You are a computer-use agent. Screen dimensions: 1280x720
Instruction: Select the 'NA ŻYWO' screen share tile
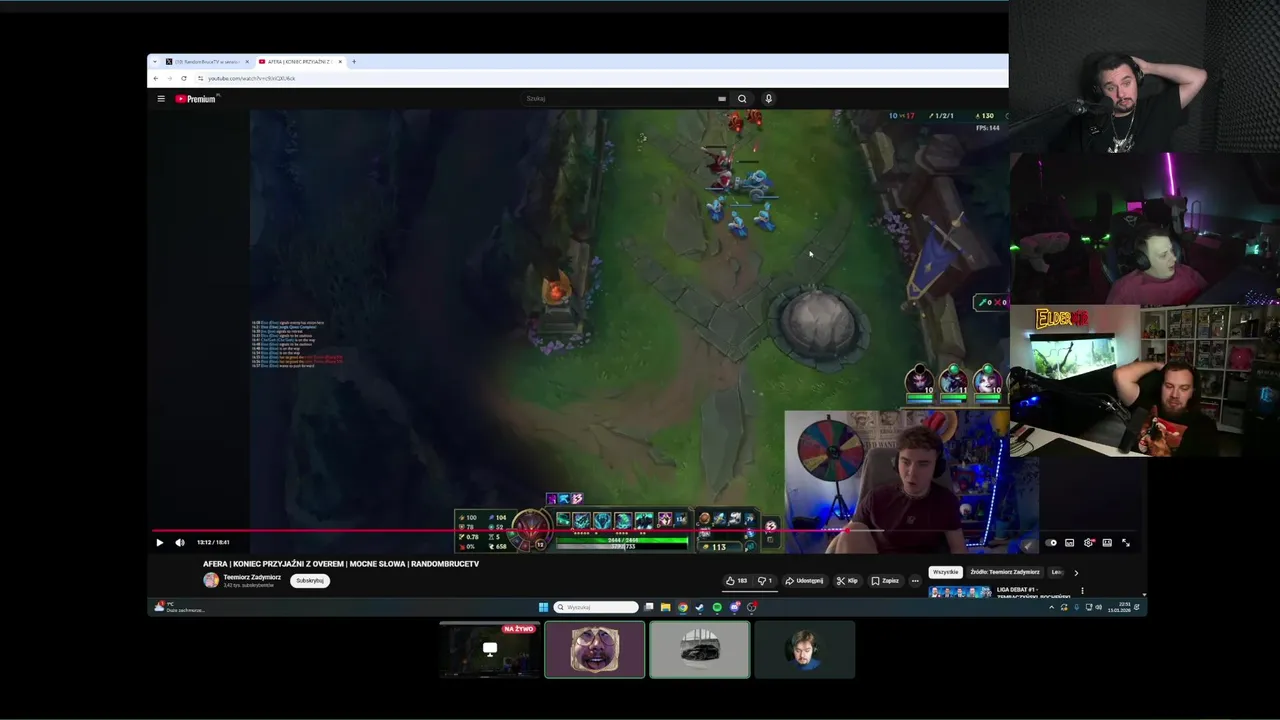(490, 649)
